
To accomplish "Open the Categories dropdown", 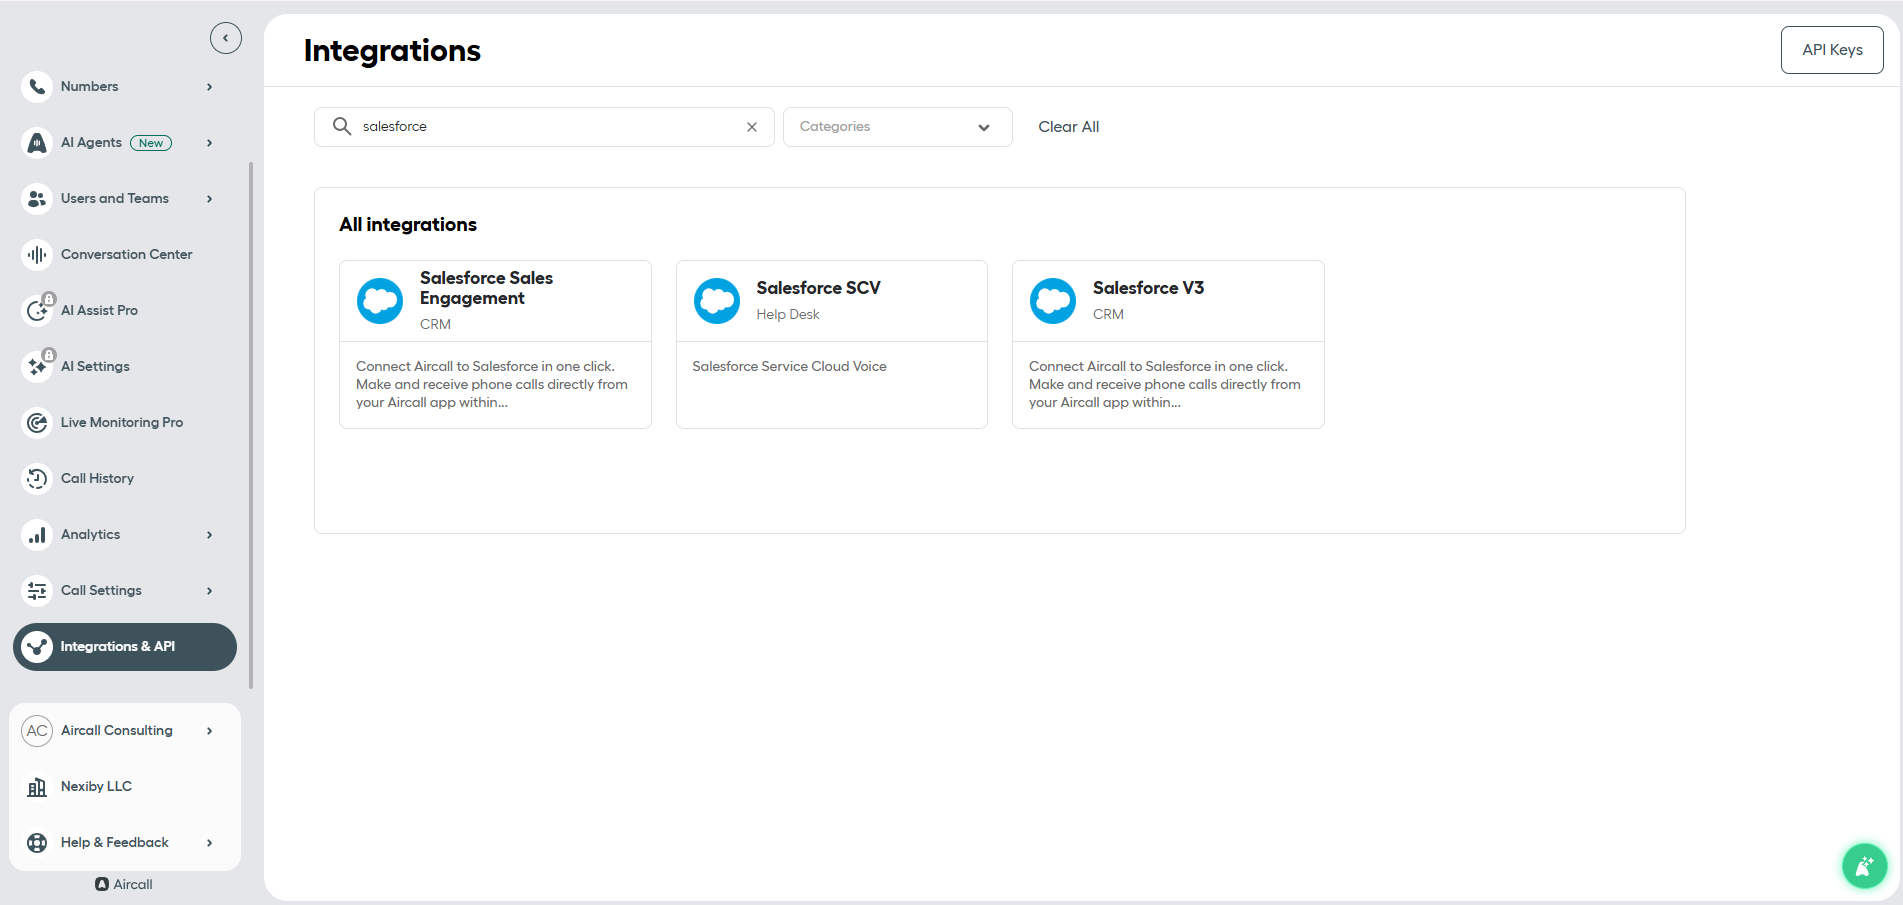I will point(897,127).
